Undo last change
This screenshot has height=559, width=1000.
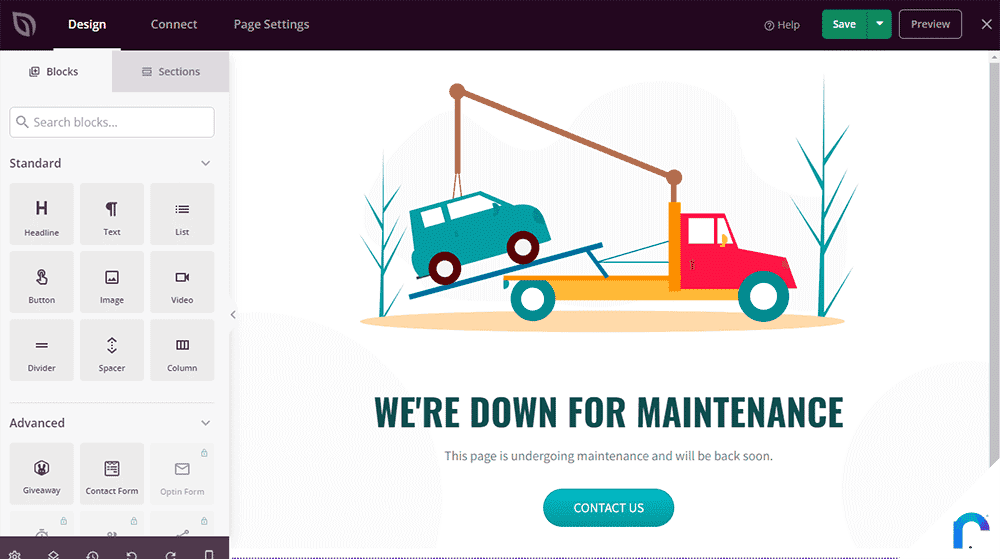[131, 555]
